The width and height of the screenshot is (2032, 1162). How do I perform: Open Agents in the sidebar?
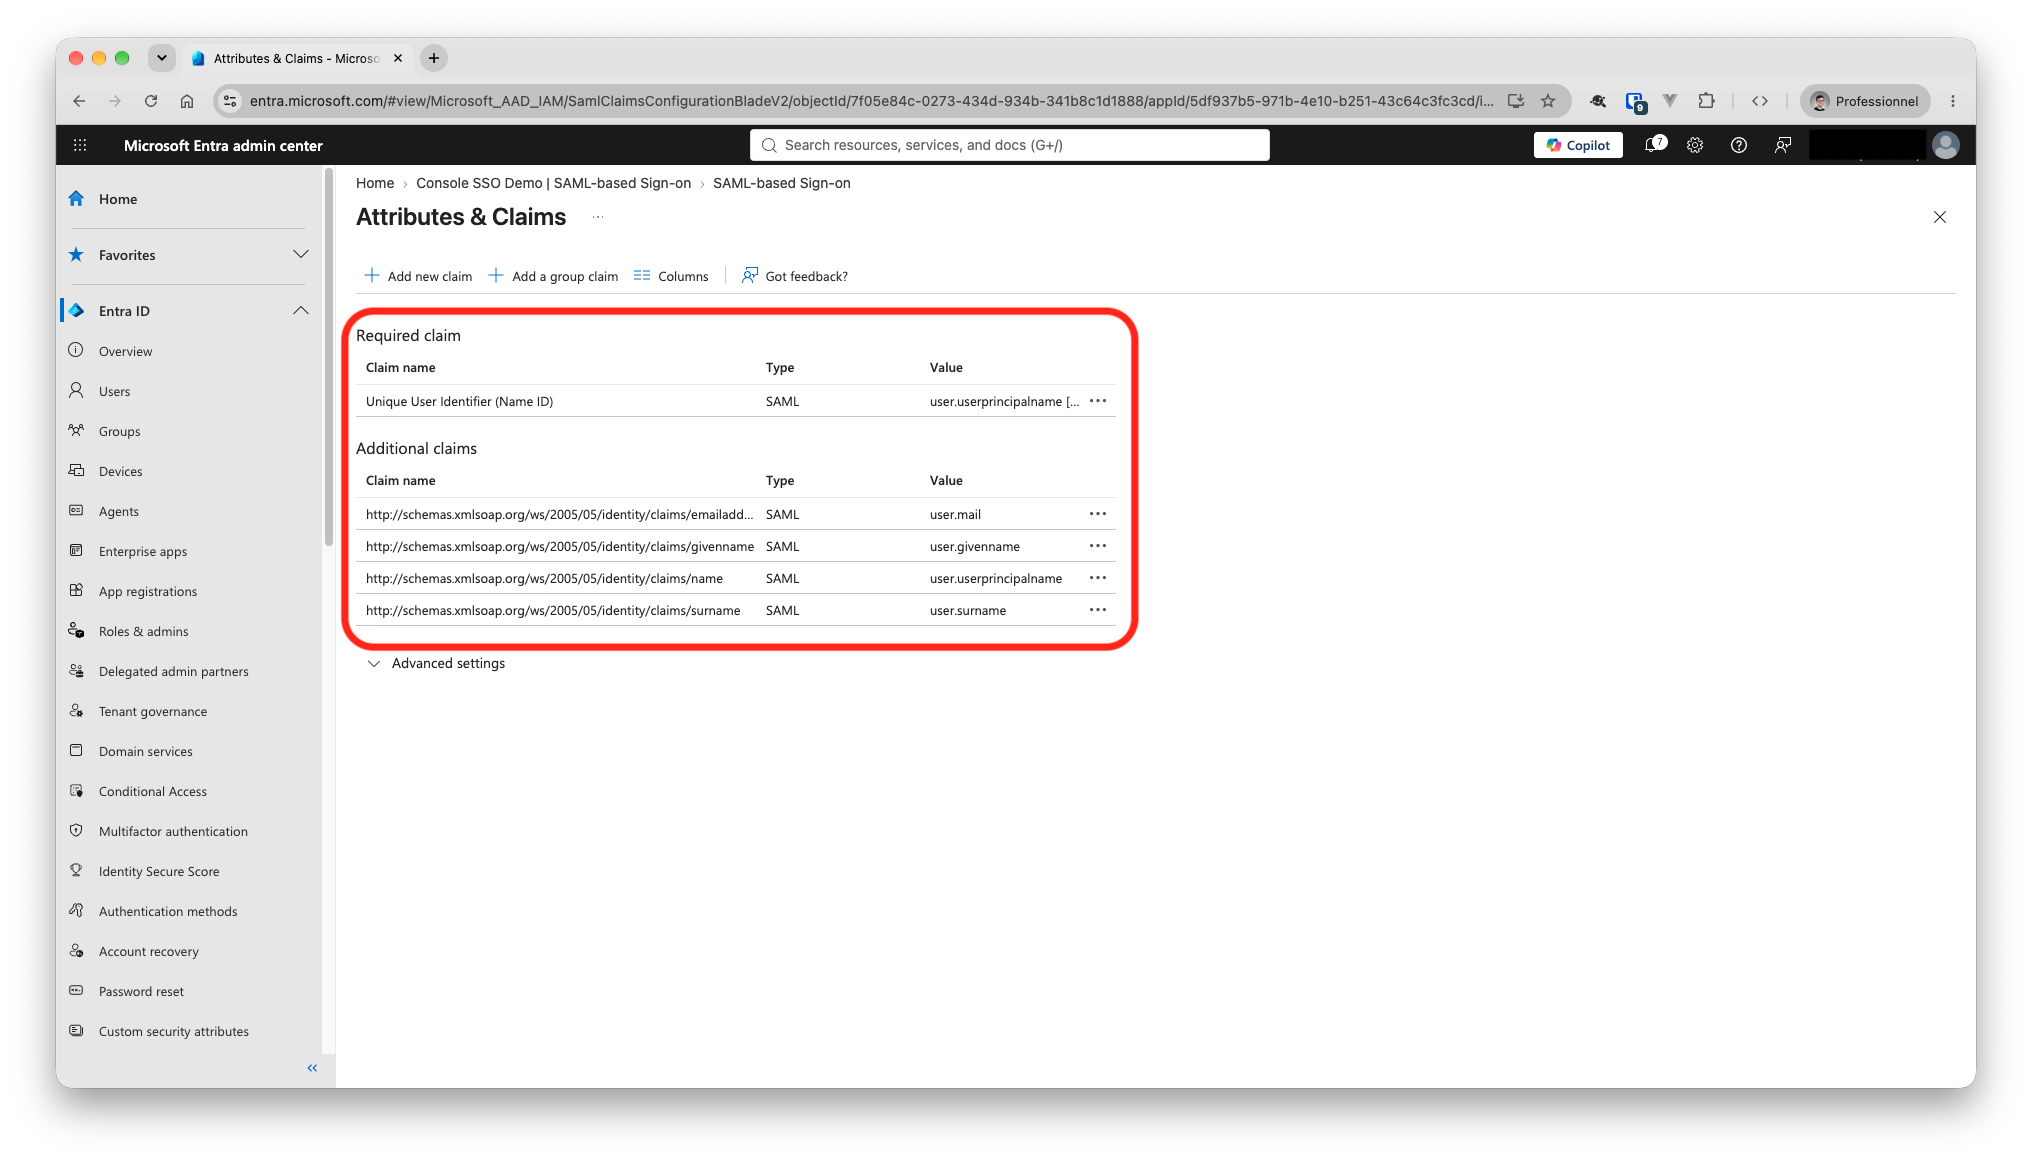point(118,511)
